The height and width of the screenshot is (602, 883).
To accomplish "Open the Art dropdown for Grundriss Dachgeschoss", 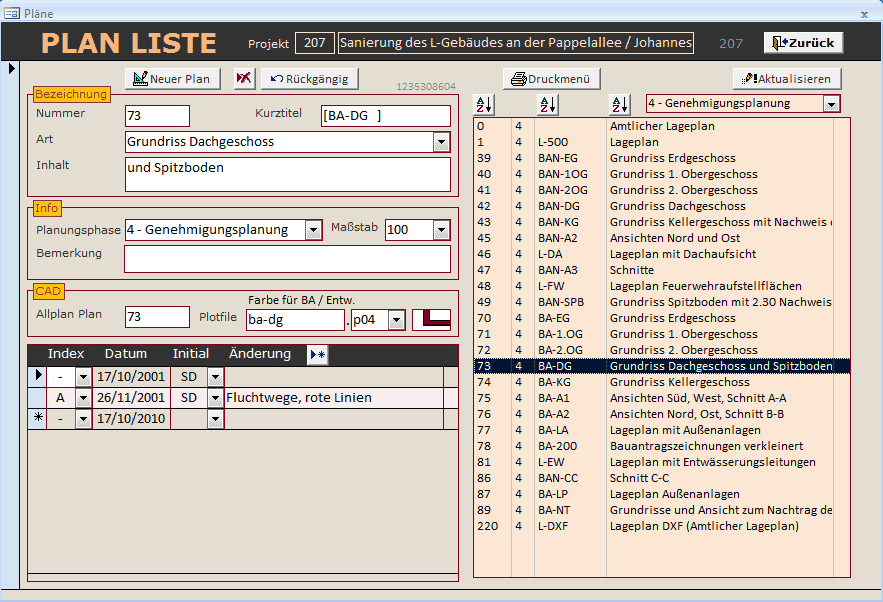I will (x=442, y=142).
